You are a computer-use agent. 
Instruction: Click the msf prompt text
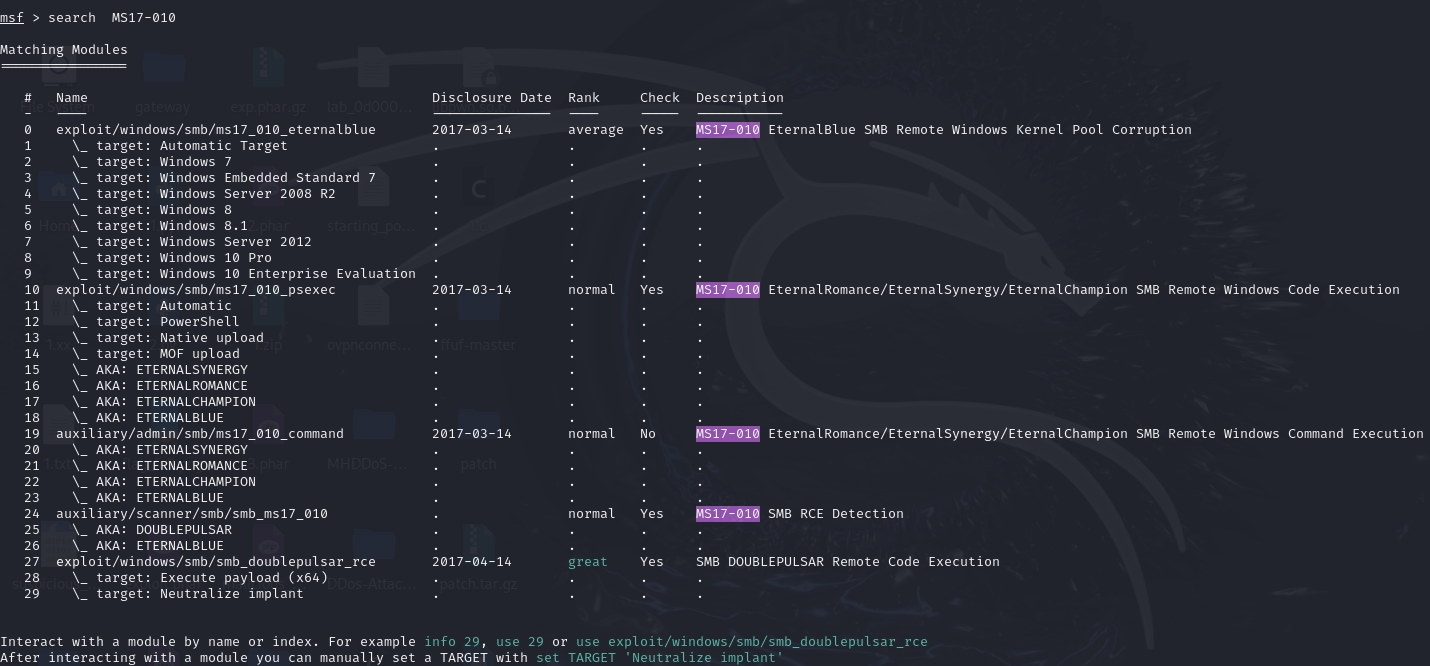12,18
